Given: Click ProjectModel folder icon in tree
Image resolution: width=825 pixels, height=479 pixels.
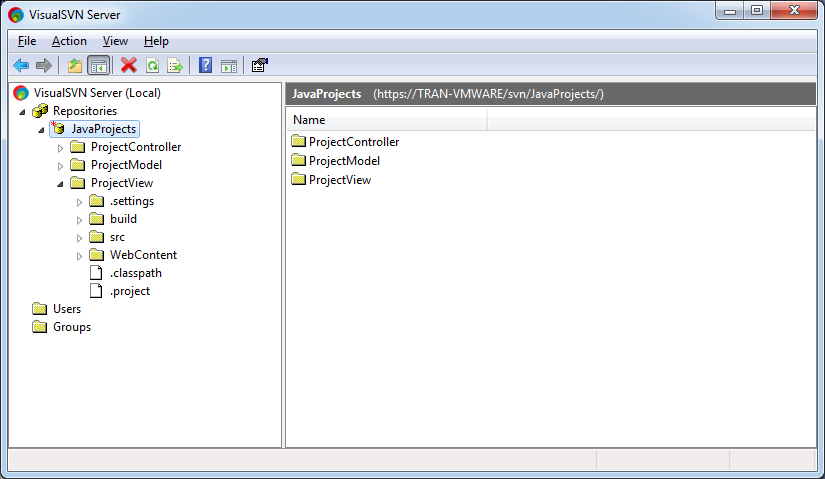Looking at the screenshot, I should 77,165.
